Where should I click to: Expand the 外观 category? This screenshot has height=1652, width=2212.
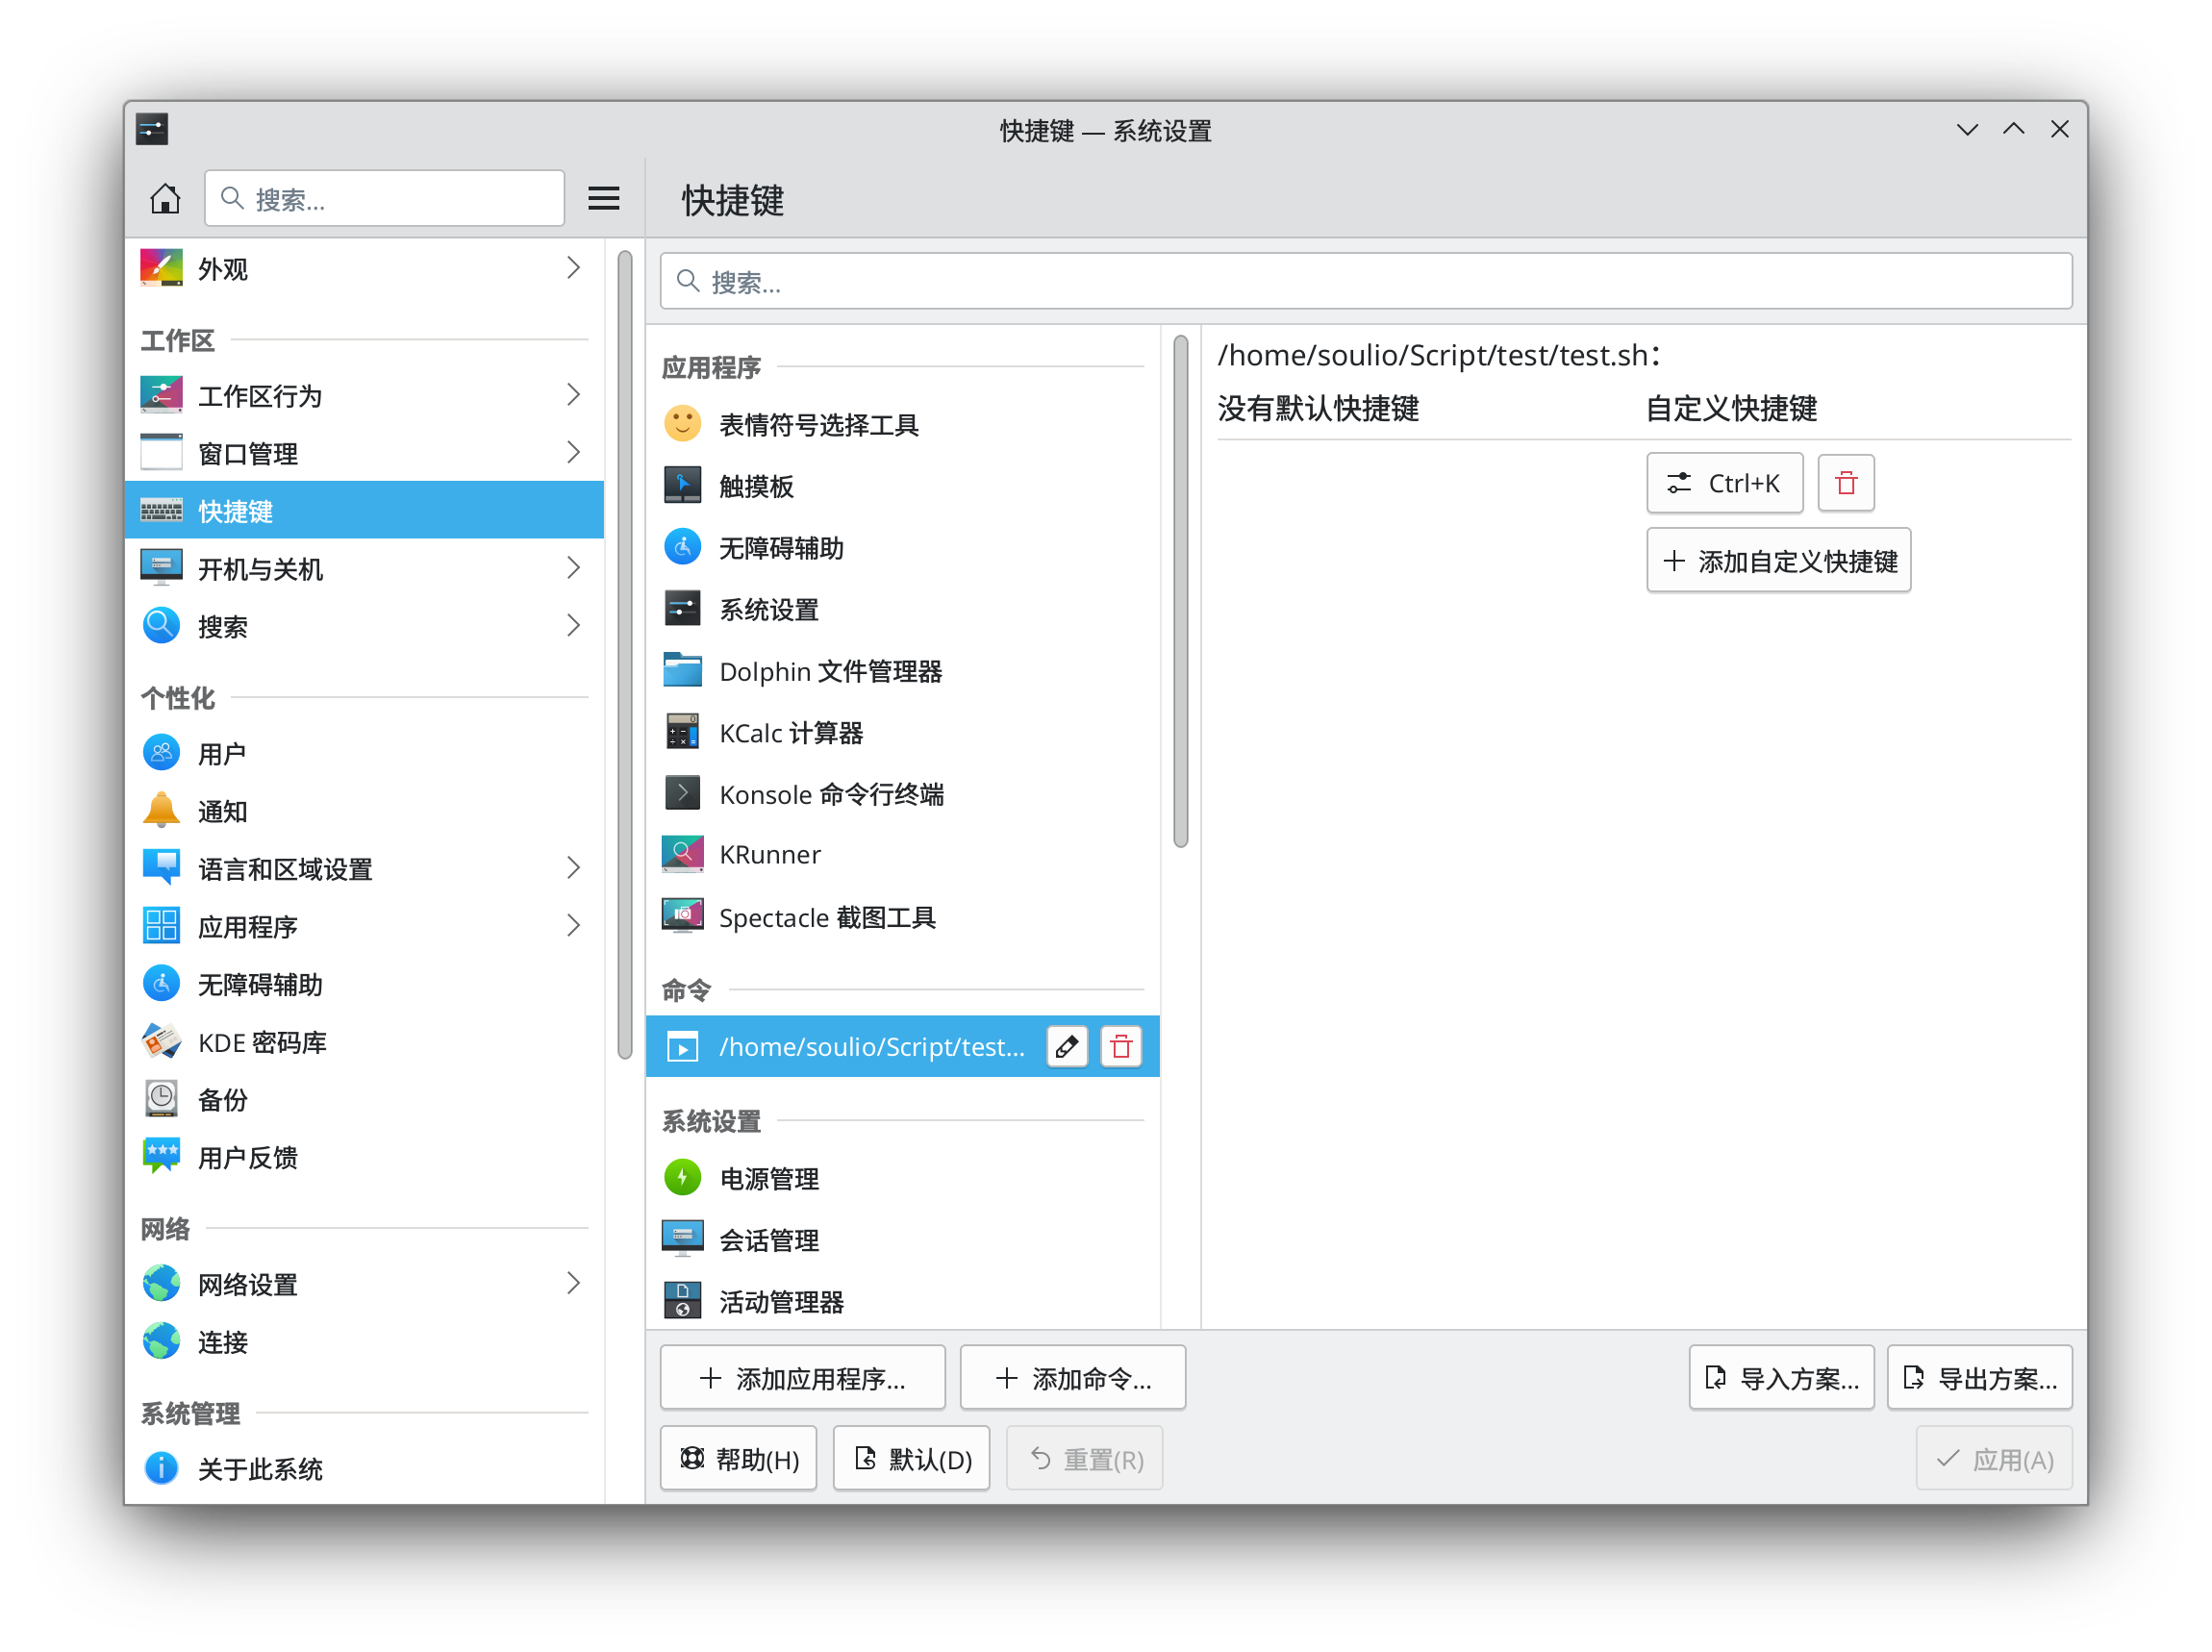[572, 268]
